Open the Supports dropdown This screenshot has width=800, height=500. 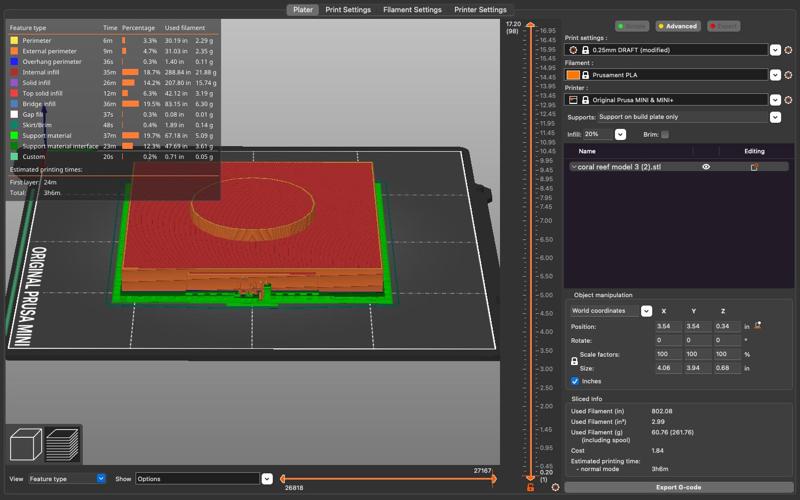tap(775, 117)
